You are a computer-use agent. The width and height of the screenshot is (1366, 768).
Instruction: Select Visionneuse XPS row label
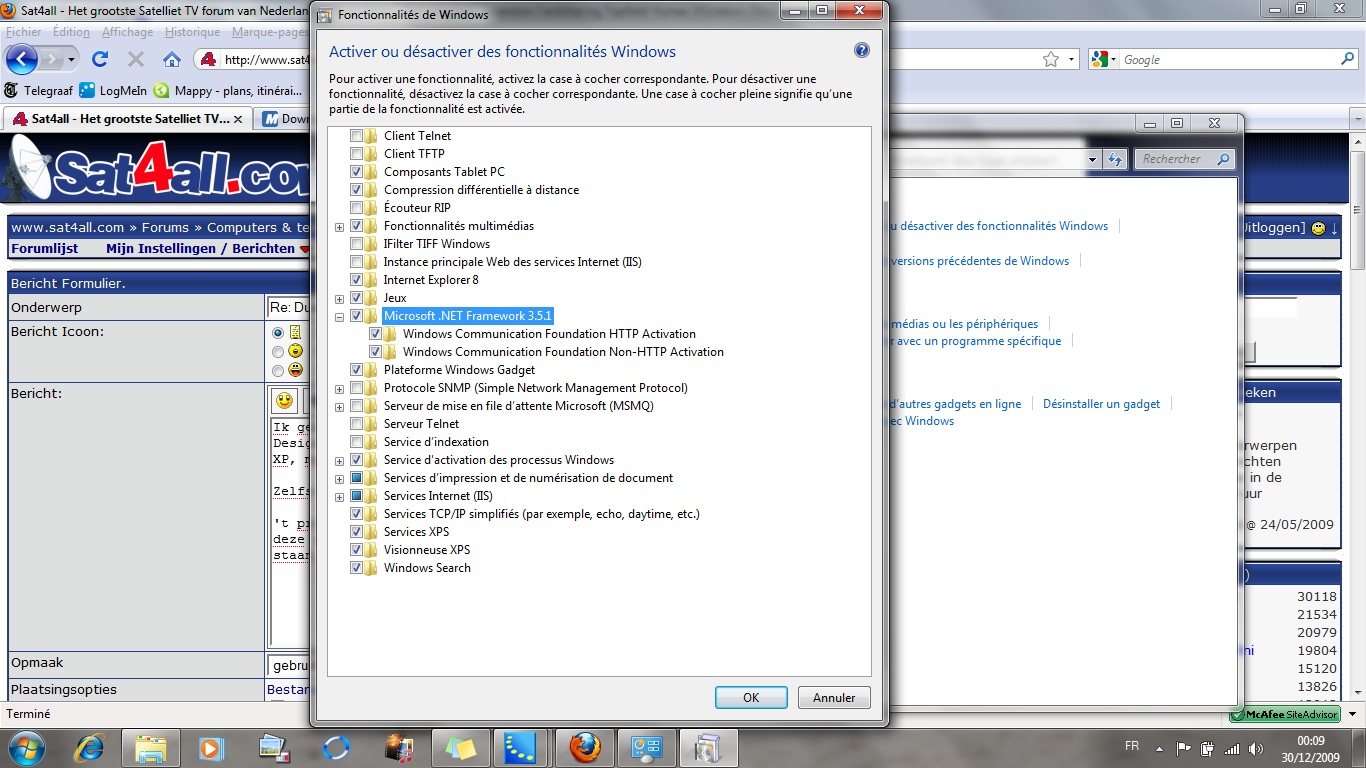click(x=427, y=550)
